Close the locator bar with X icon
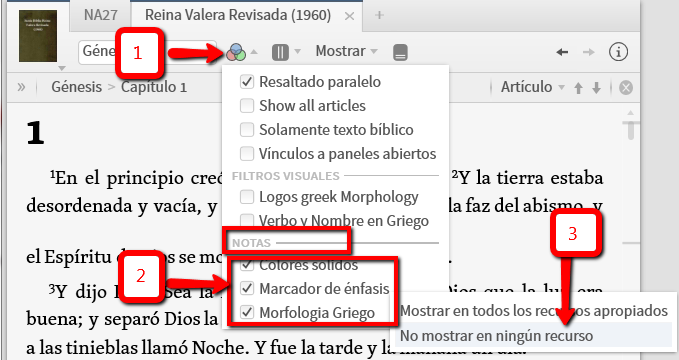The image size is (679, 360). 626,88
